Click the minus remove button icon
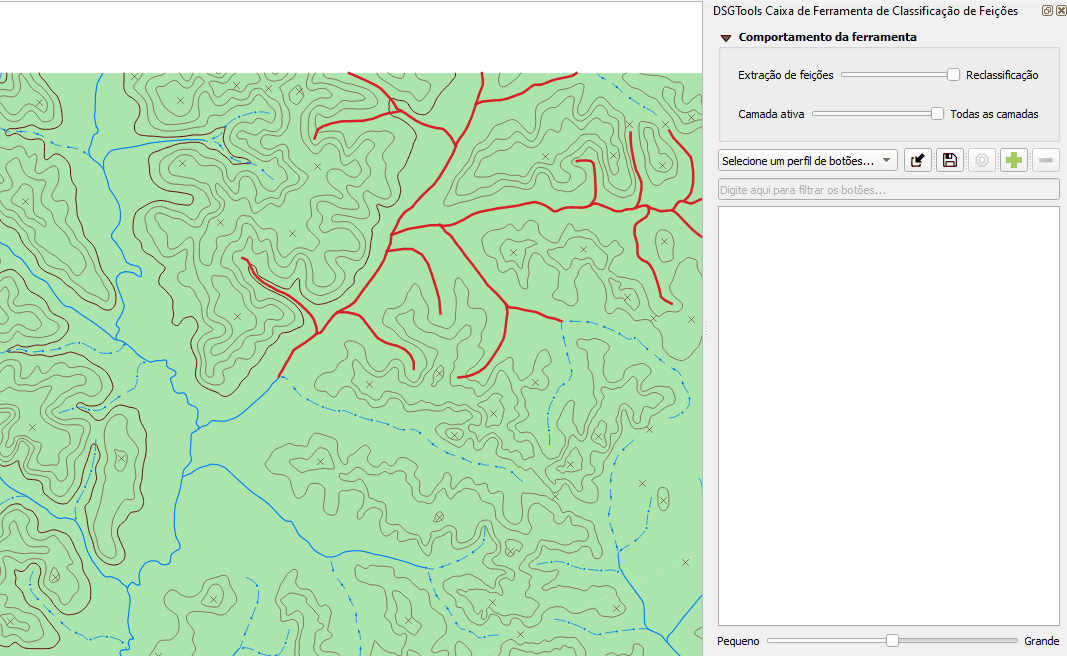 click(1046, 161)
